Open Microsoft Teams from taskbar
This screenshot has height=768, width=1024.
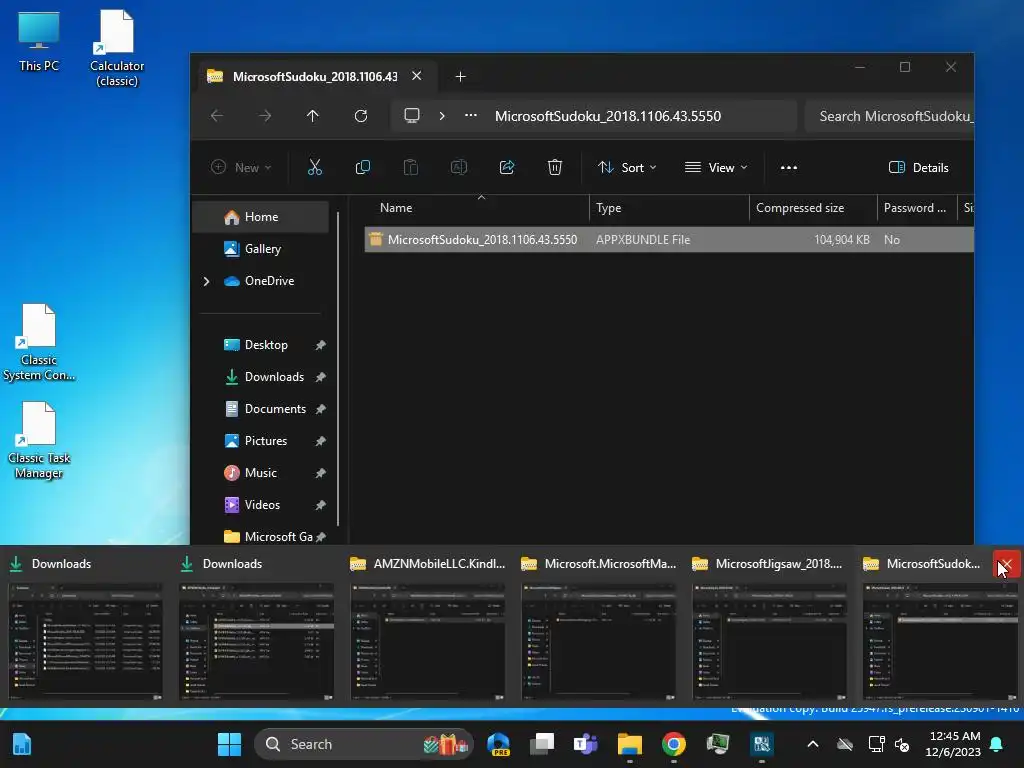point(586,744)
